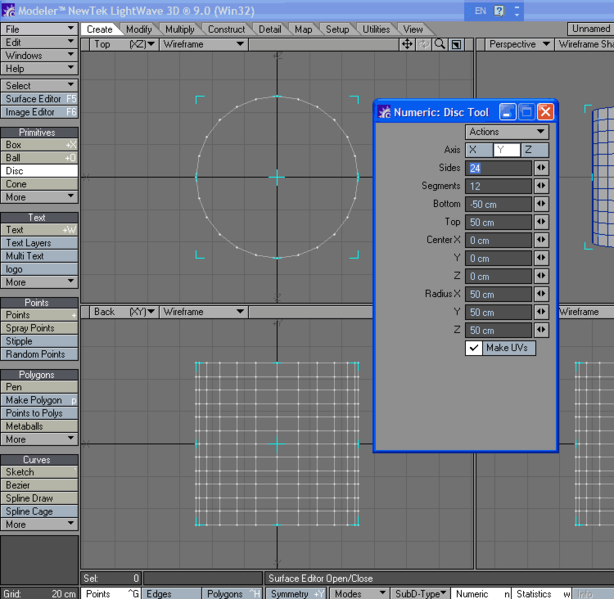Set disc Axis to Y
The width and height of the screenshot is (614, 599).
(x=507, y=150)
